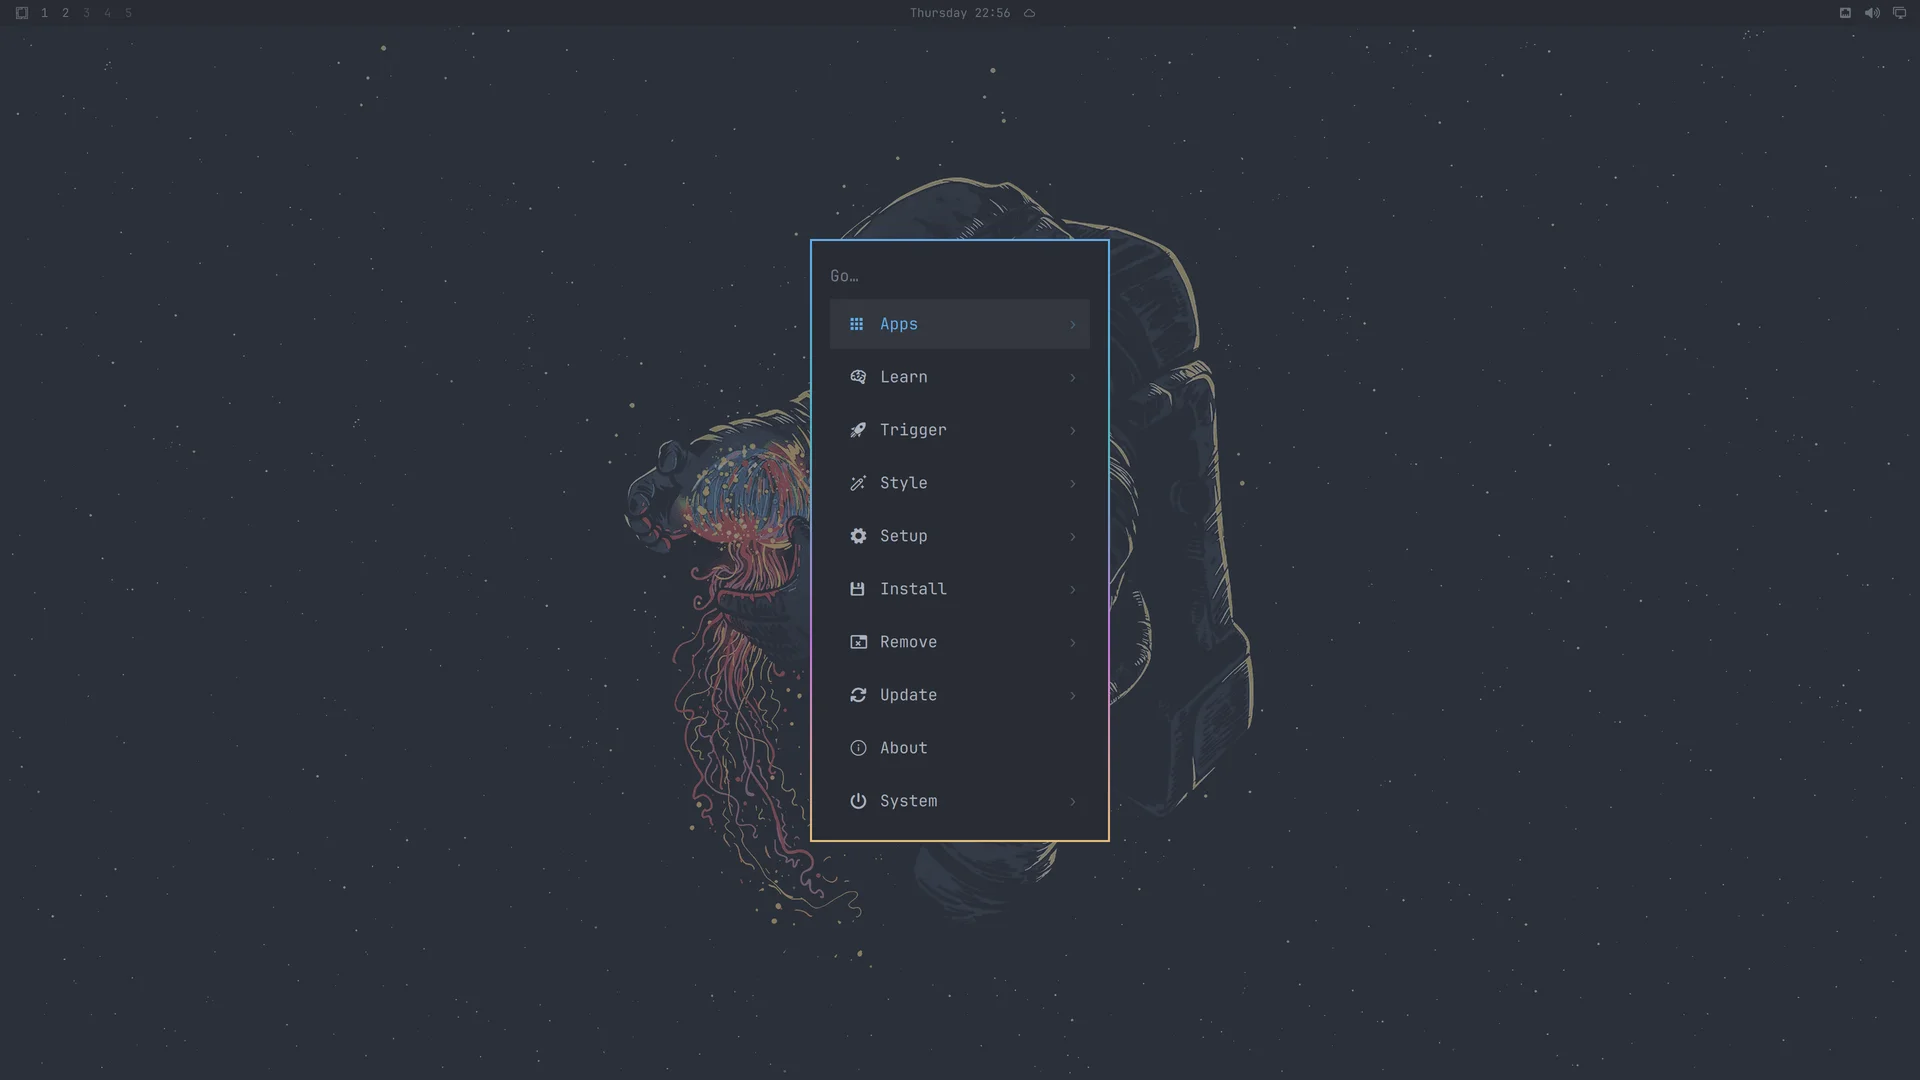Click the Update refresh arrows icon
The width and height of the screenshot is (1920, 1080).
[858, 695]
